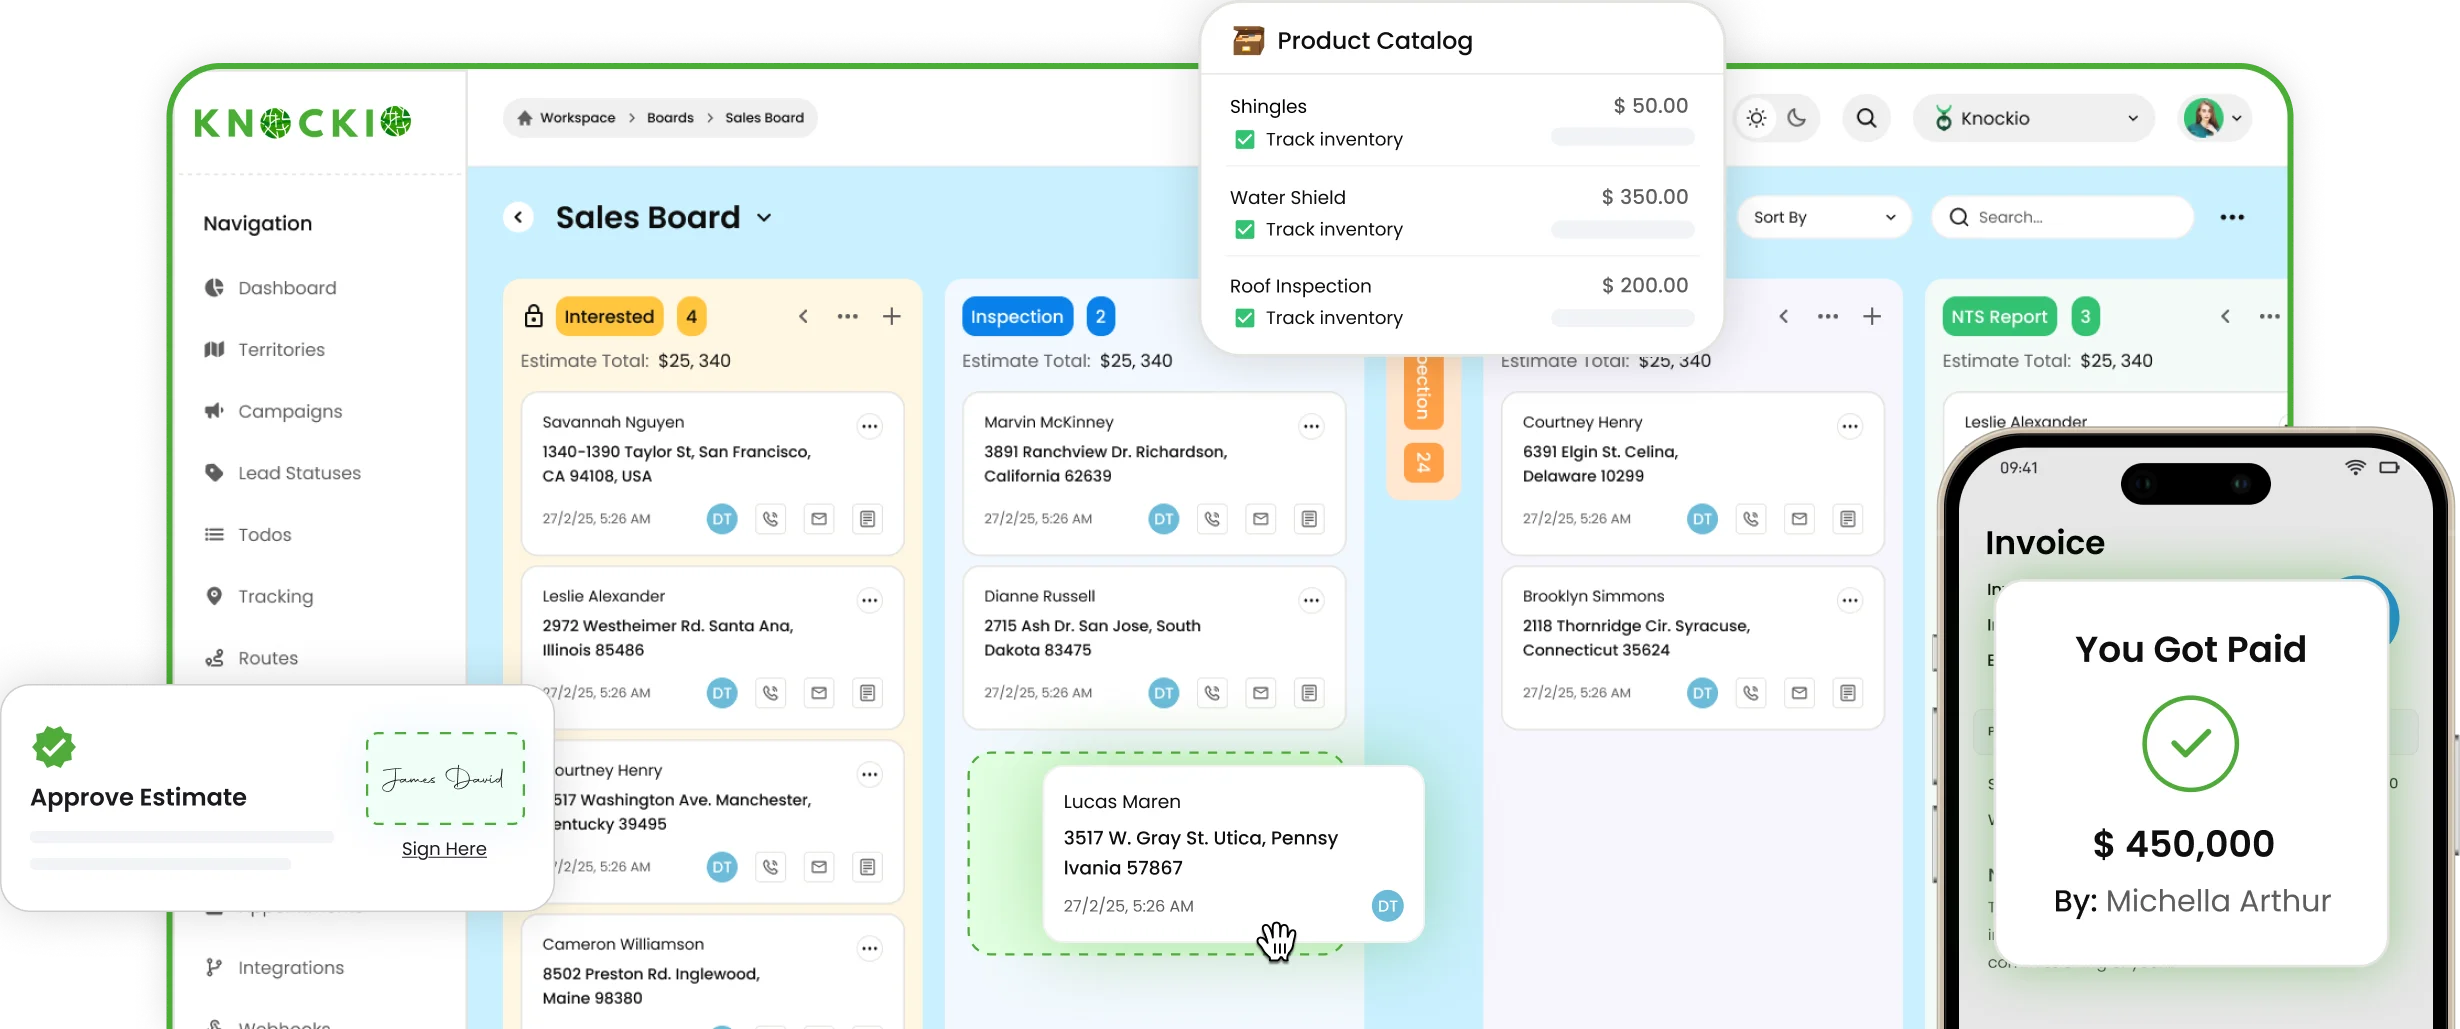Image resolution: width=2460 pixels, height=1029 pixels.
Task: Open notes icon on Marvin McKinney card
Action: point(1309,519)
